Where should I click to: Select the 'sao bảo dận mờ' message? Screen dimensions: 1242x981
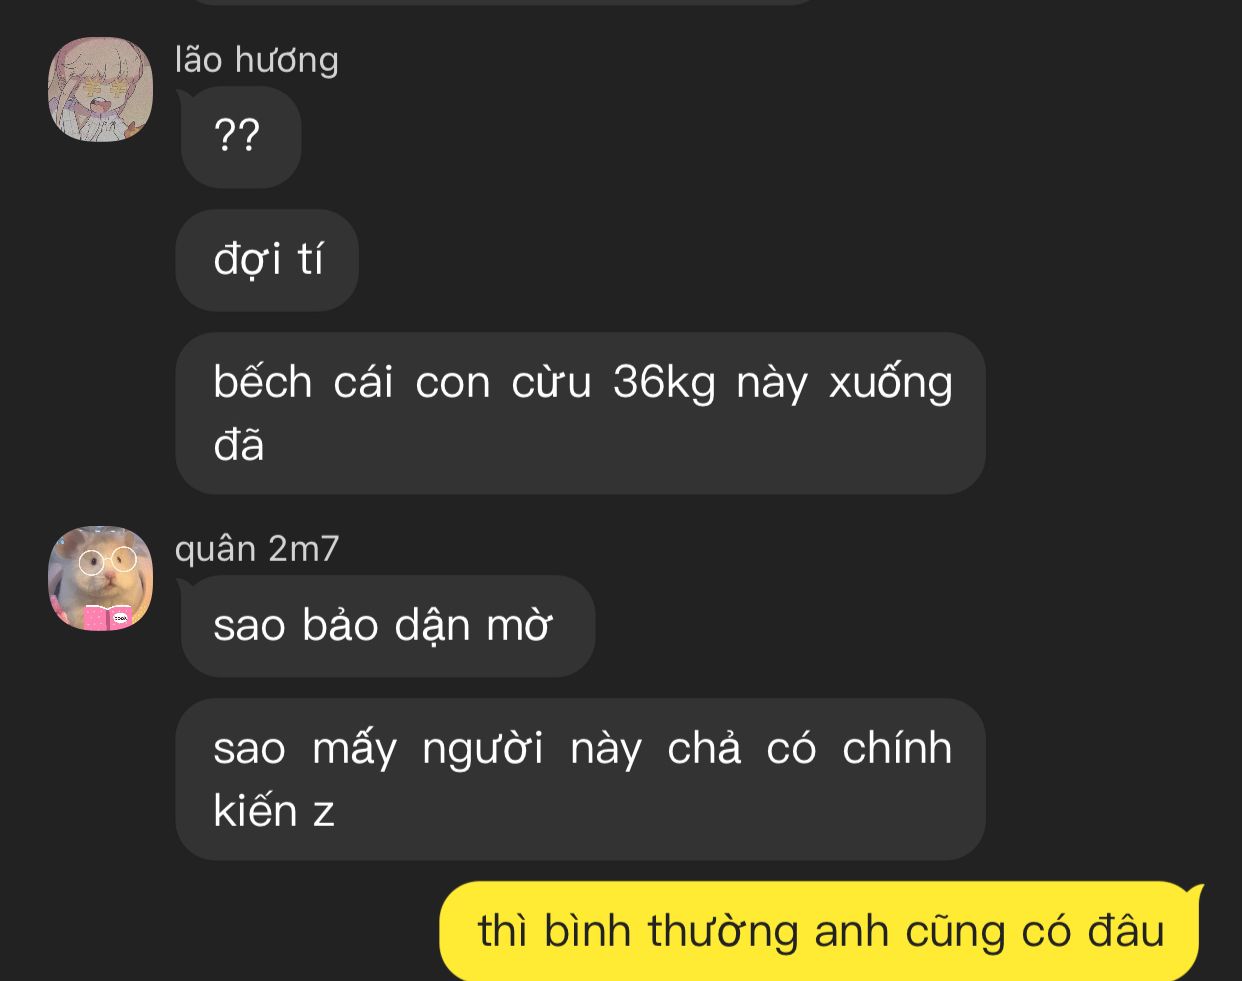pos(386,626)
